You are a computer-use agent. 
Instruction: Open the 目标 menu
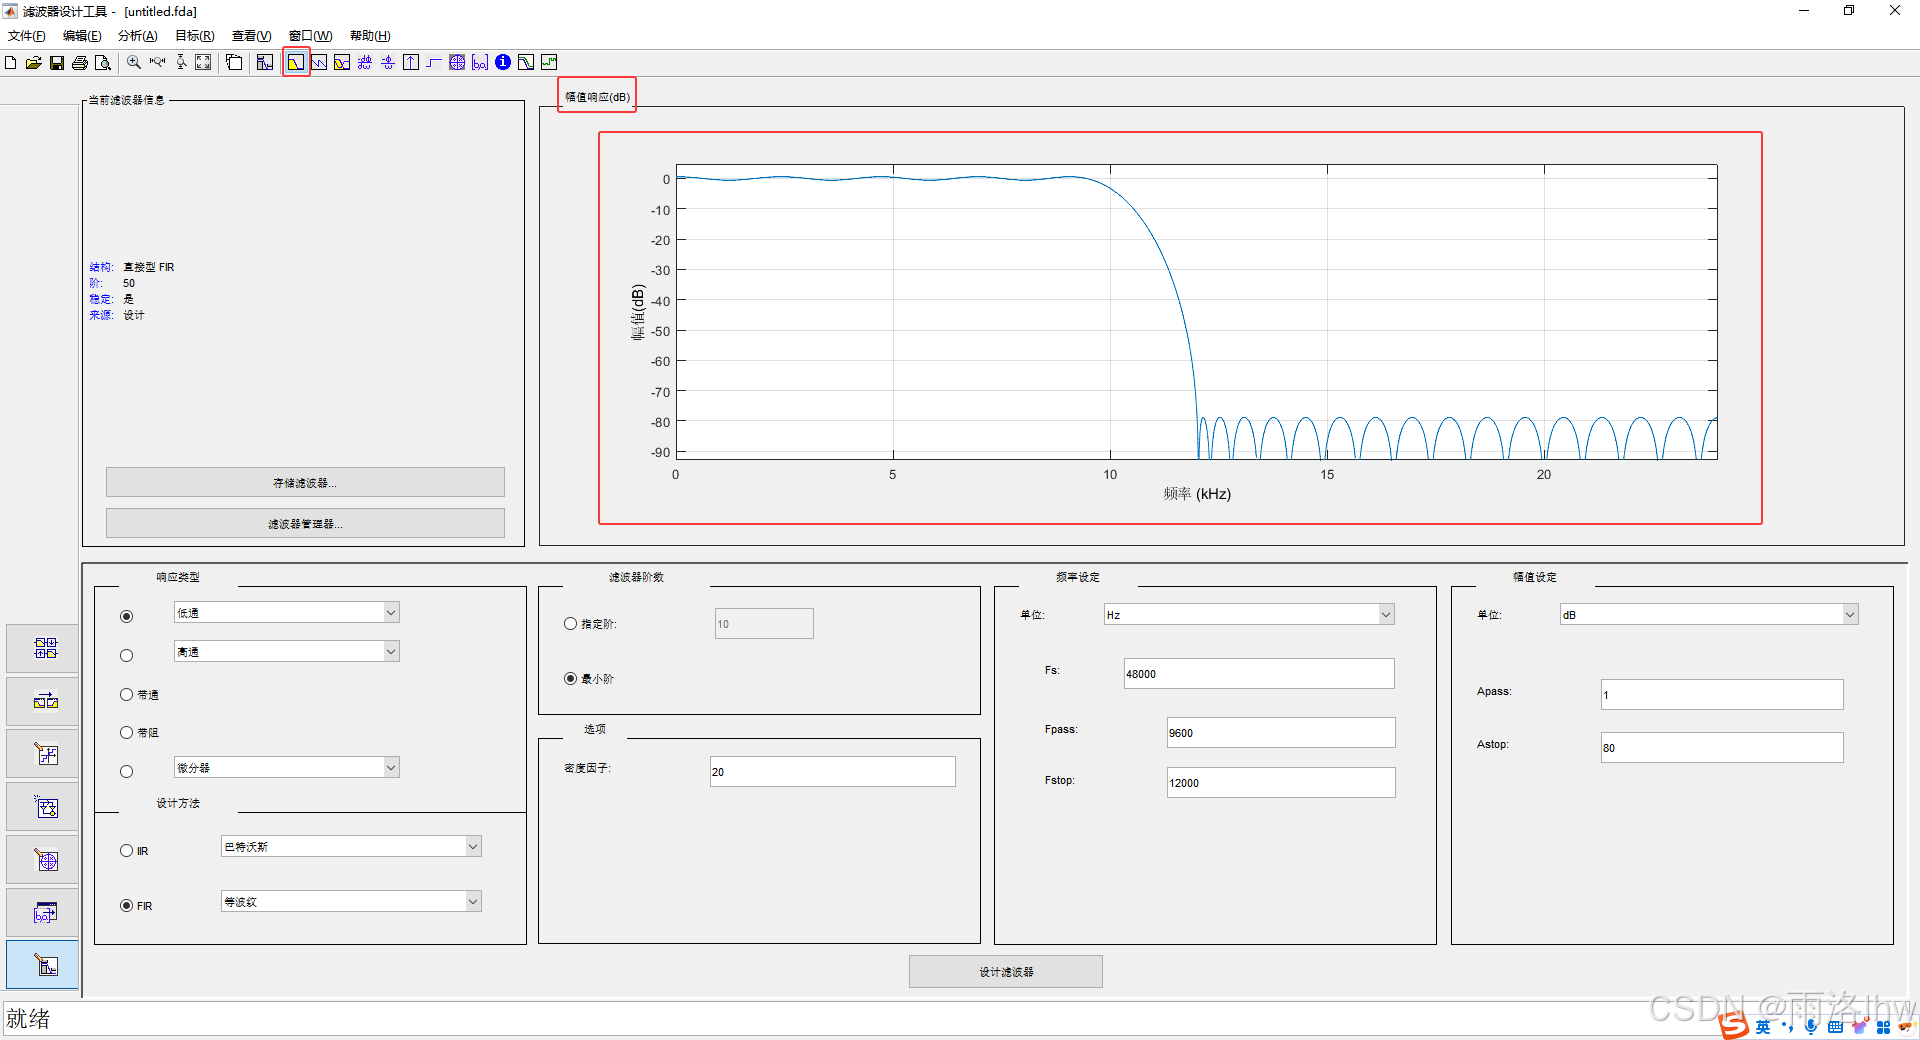pos(195,36)
